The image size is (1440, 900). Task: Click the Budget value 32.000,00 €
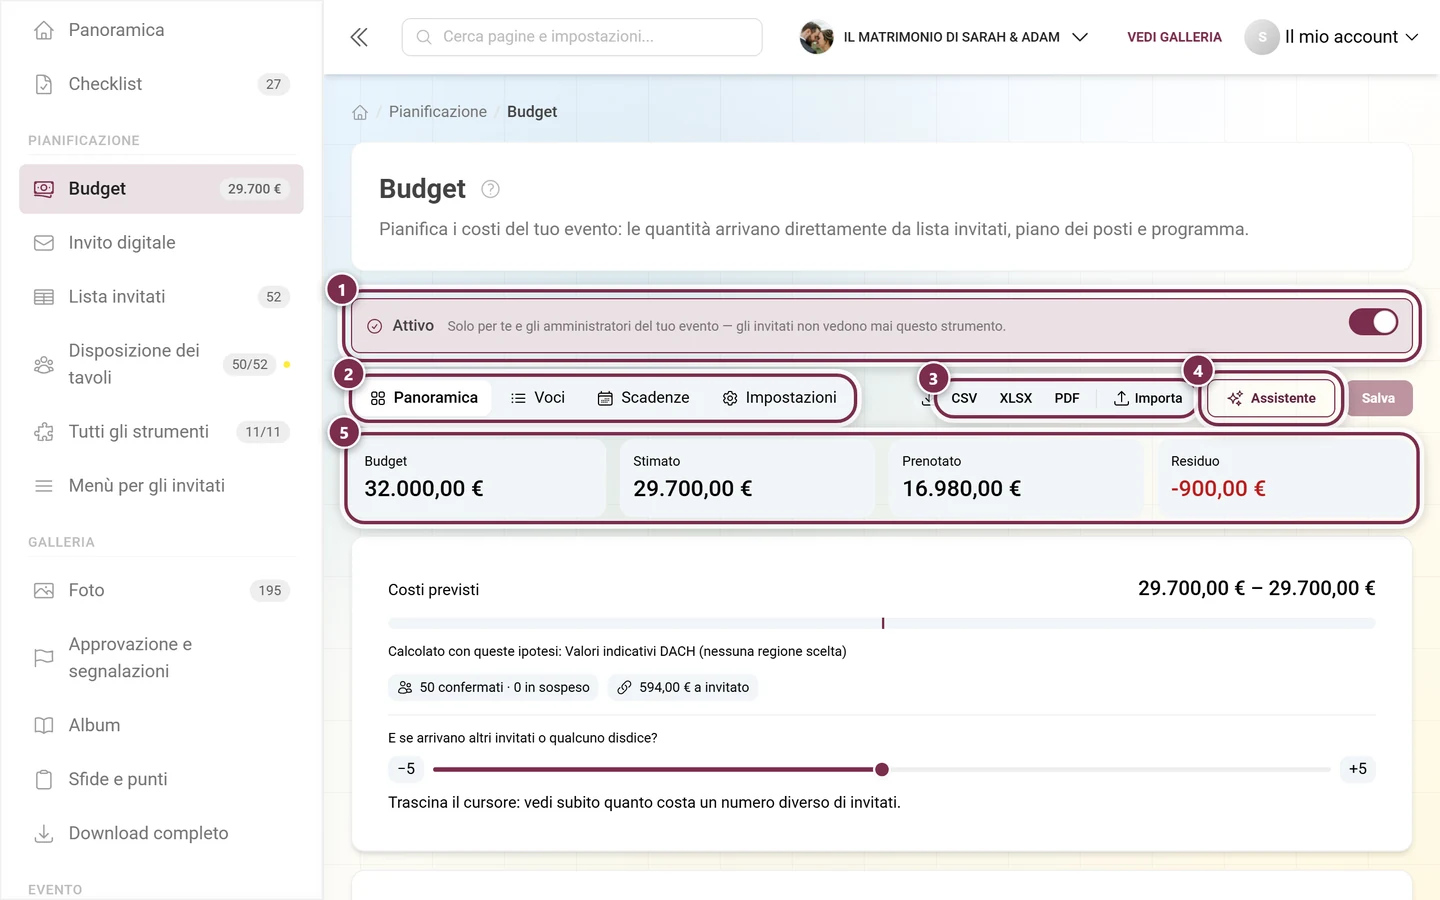coord(424,489)
